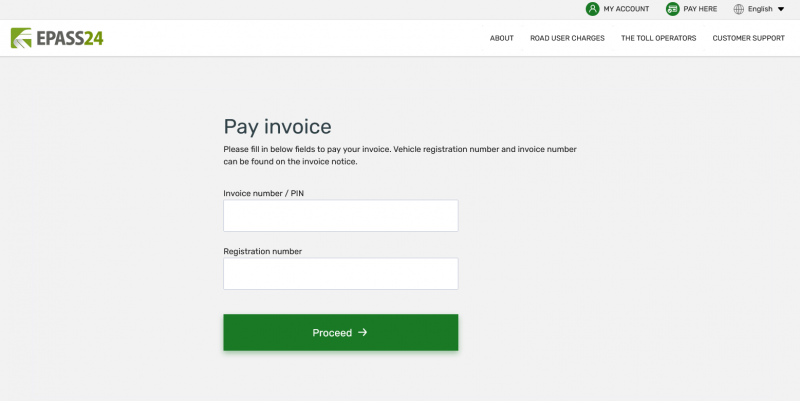The width and height of the screenshot is (800, 401).
Task: Go to The Toll Operators page
Action: (658, 38)
